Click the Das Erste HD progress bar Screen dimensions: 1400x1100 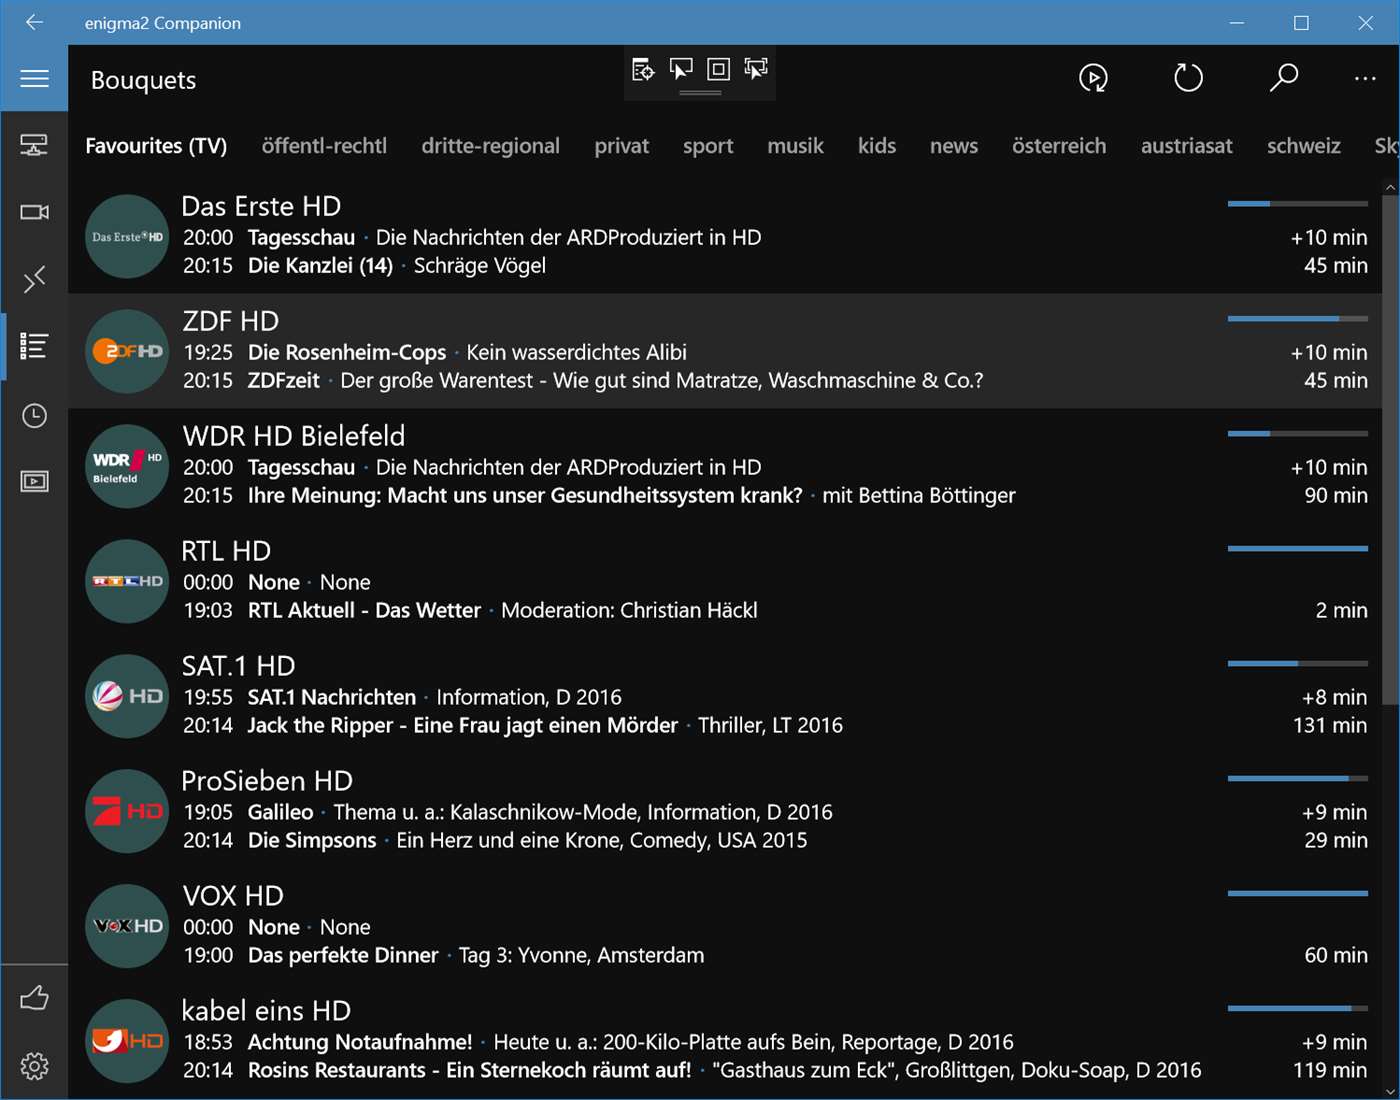tap(1297, 204)
